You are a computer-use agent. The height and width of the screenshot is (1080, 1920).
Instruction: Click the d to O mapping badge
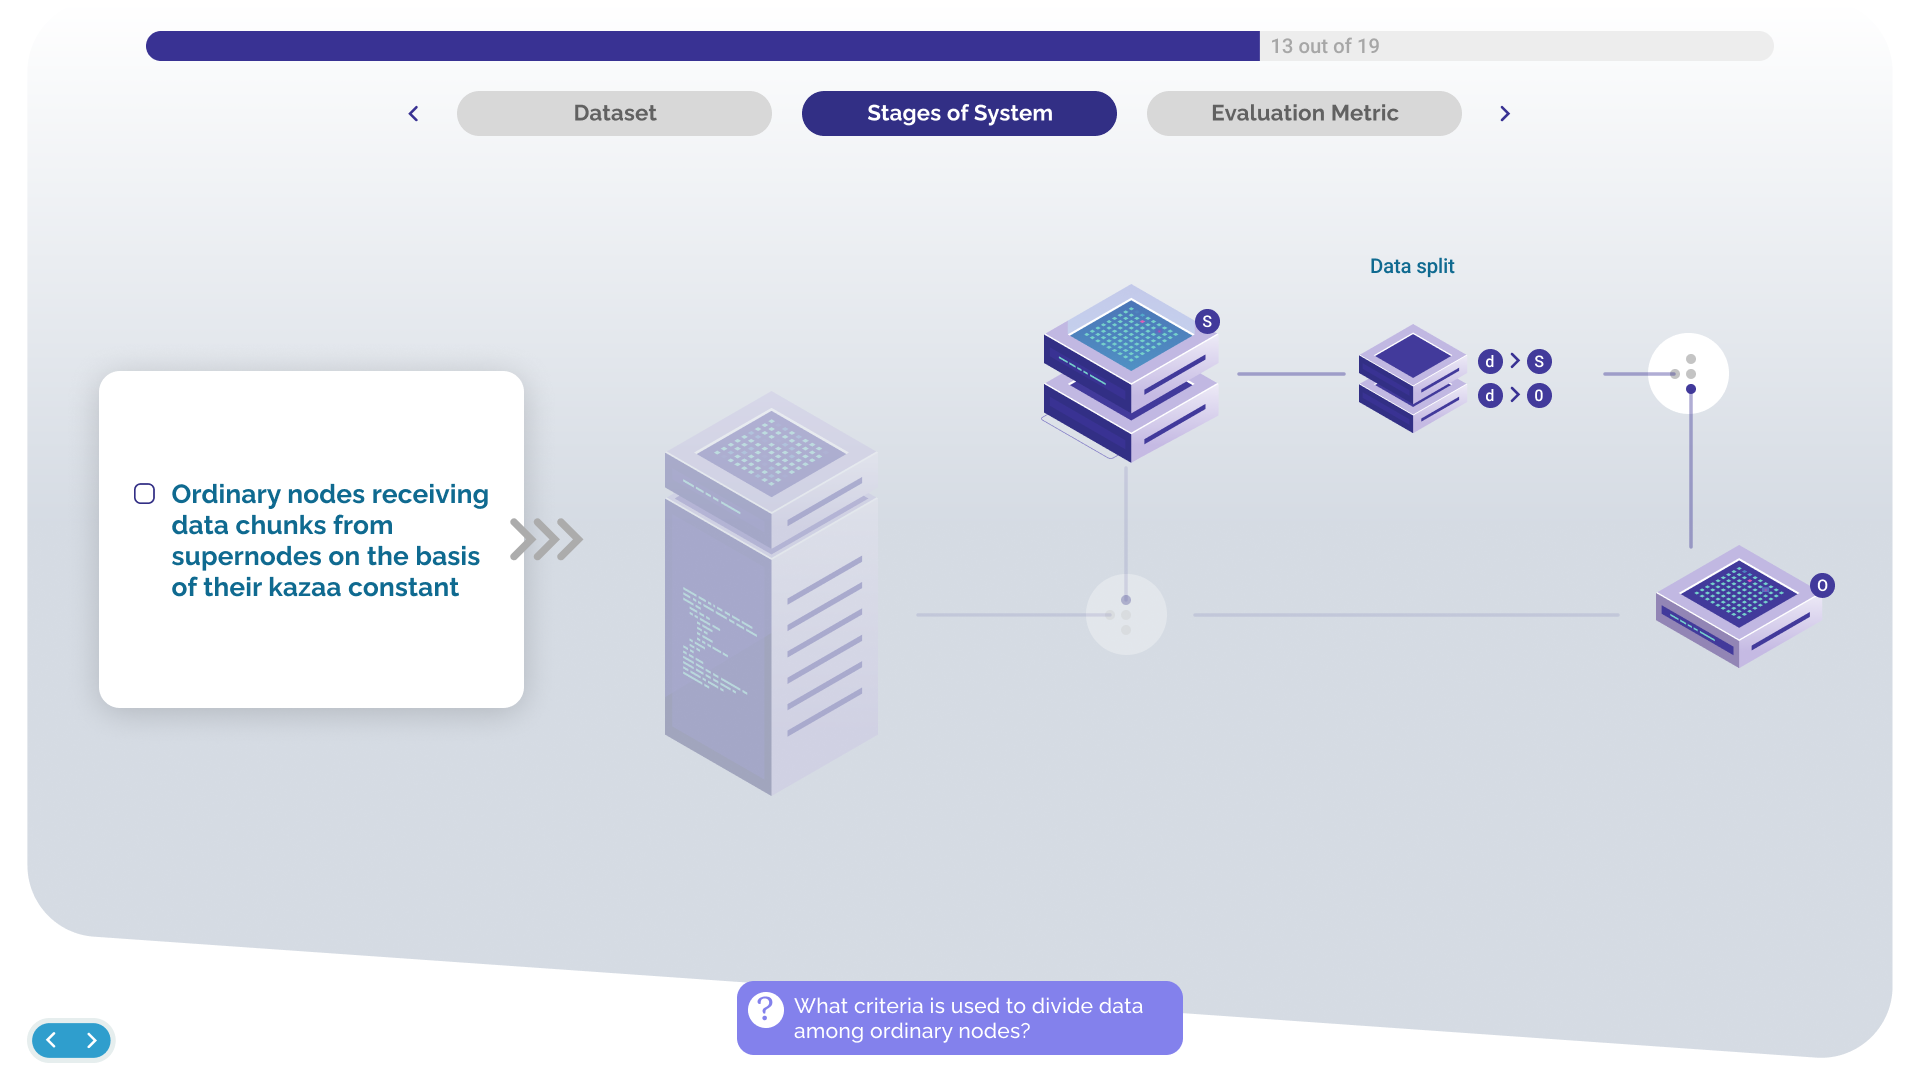1515,395
